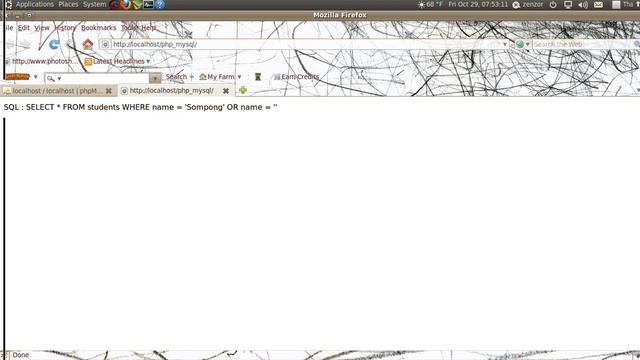Expand the URL bar history dropdown

click(x=505, y=44)
